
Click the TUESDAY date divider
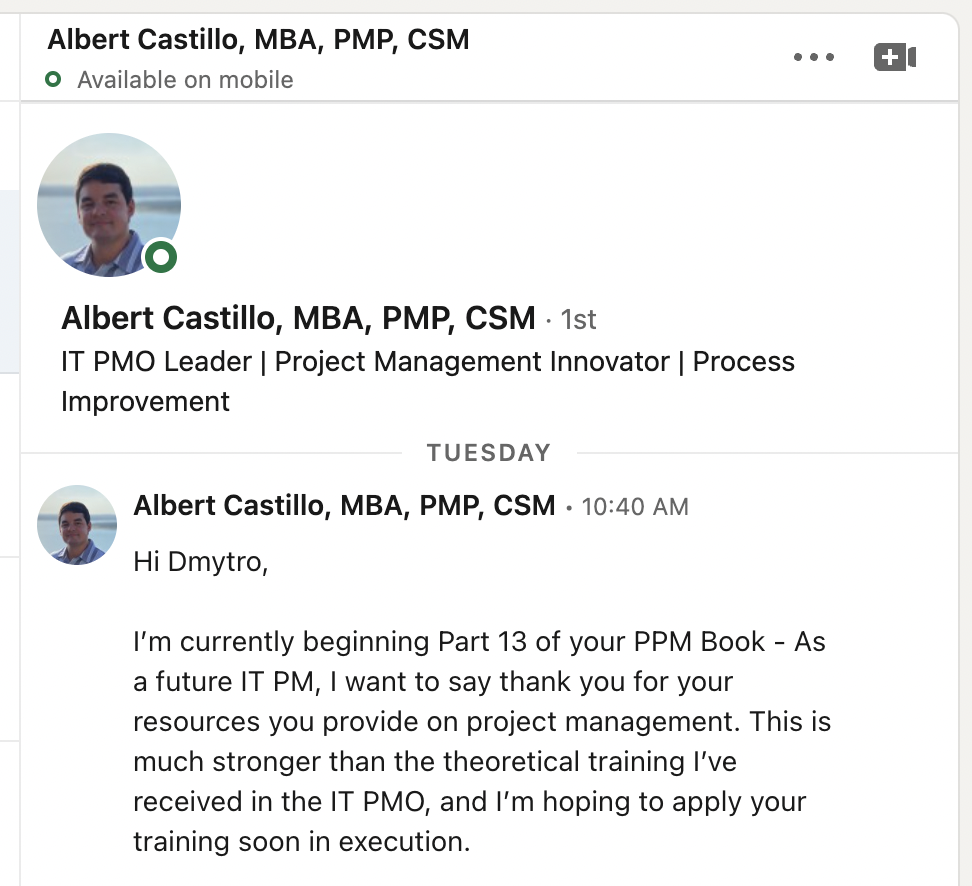click(488, 453)
